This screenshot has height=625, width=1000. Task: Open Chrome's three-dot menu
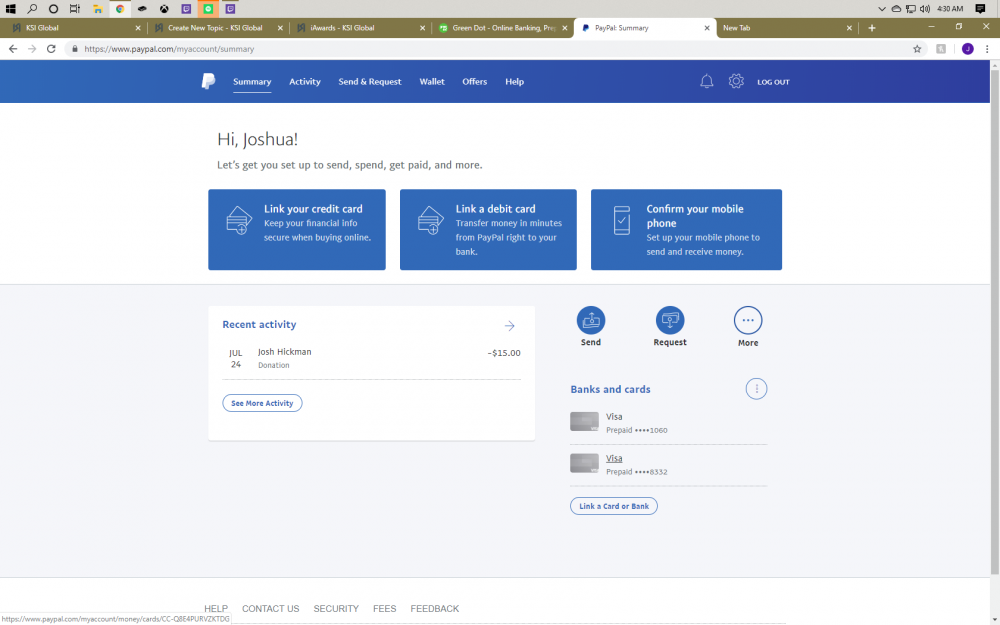tap(987, 48)
